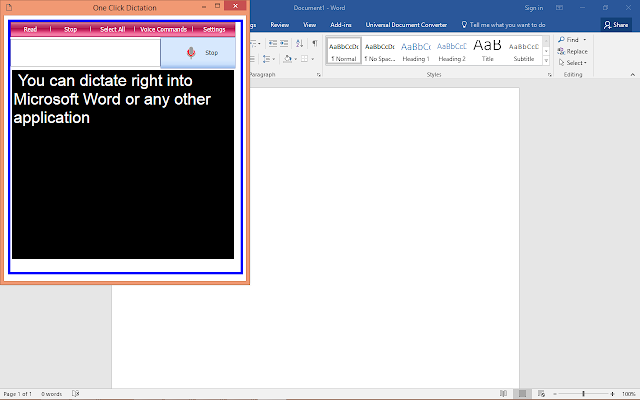Click the Shading paint bucket icon

(288, 59)
